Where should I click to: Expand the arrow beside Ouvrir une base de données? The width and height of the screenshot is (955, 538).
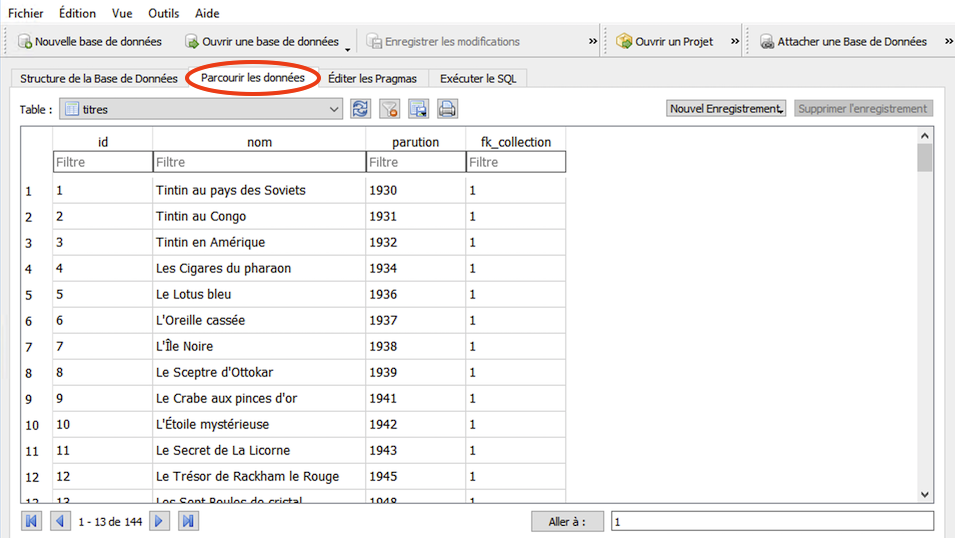(348, 47)
